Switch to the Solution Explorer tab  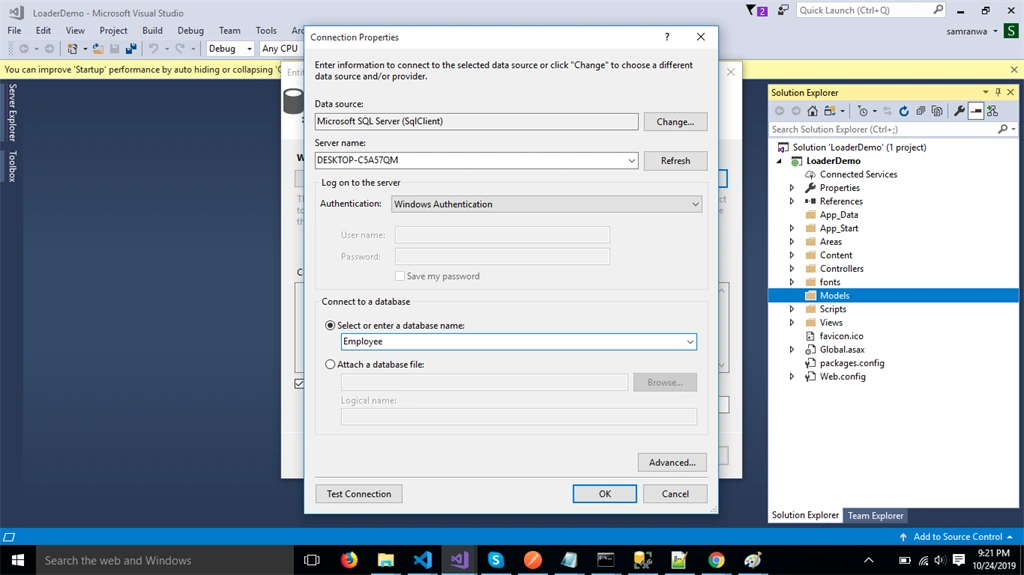tap(805, 515)
